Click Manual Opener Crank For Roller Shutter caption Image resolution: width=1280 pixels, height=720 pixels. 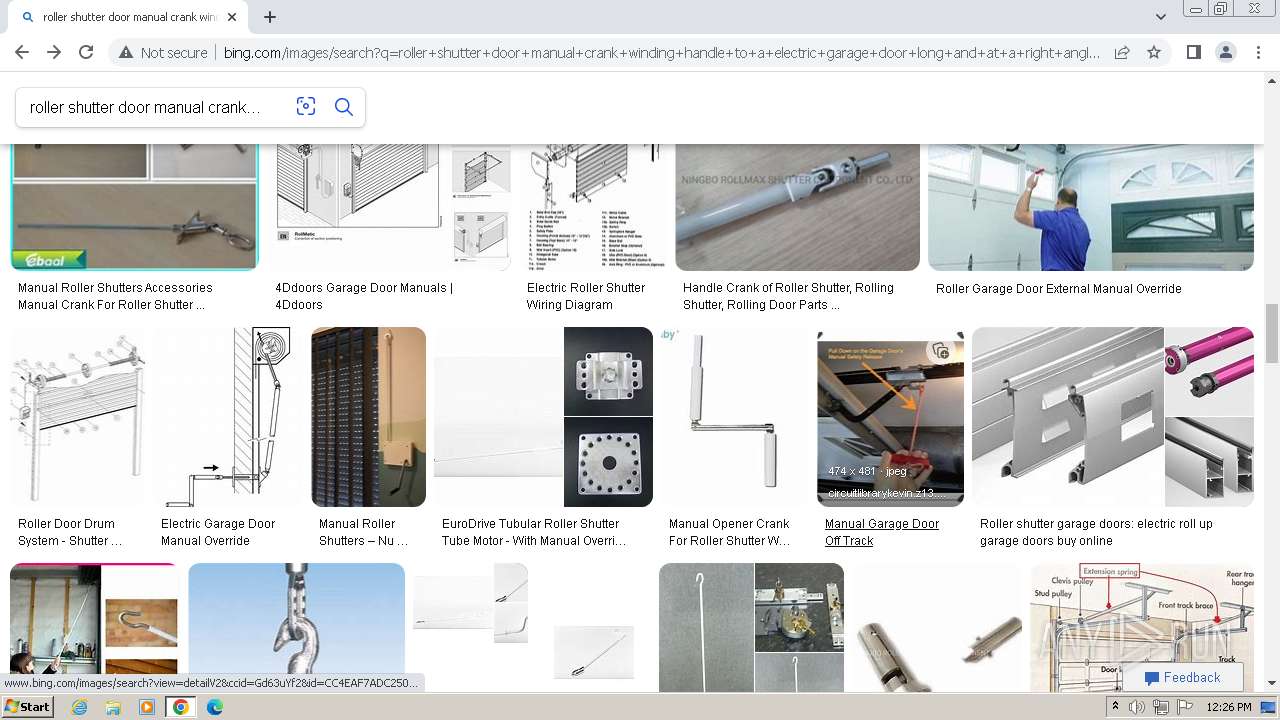tap(729, 532)
